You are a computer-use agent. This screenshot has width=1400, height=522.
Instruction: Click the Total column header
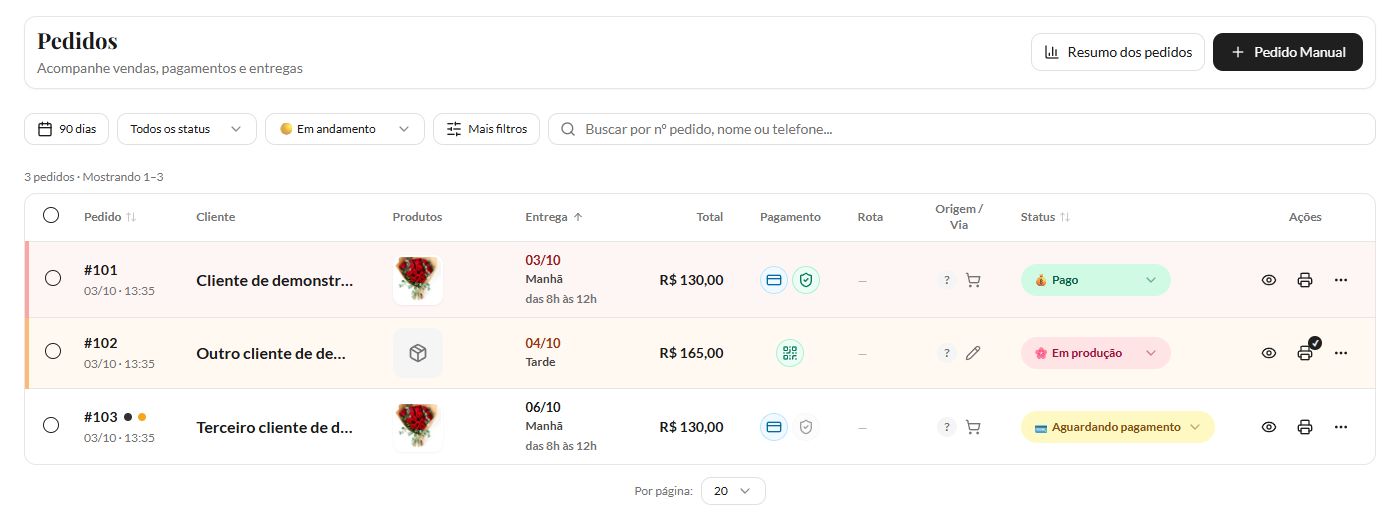pyautogui.click(x=710, y=217)
